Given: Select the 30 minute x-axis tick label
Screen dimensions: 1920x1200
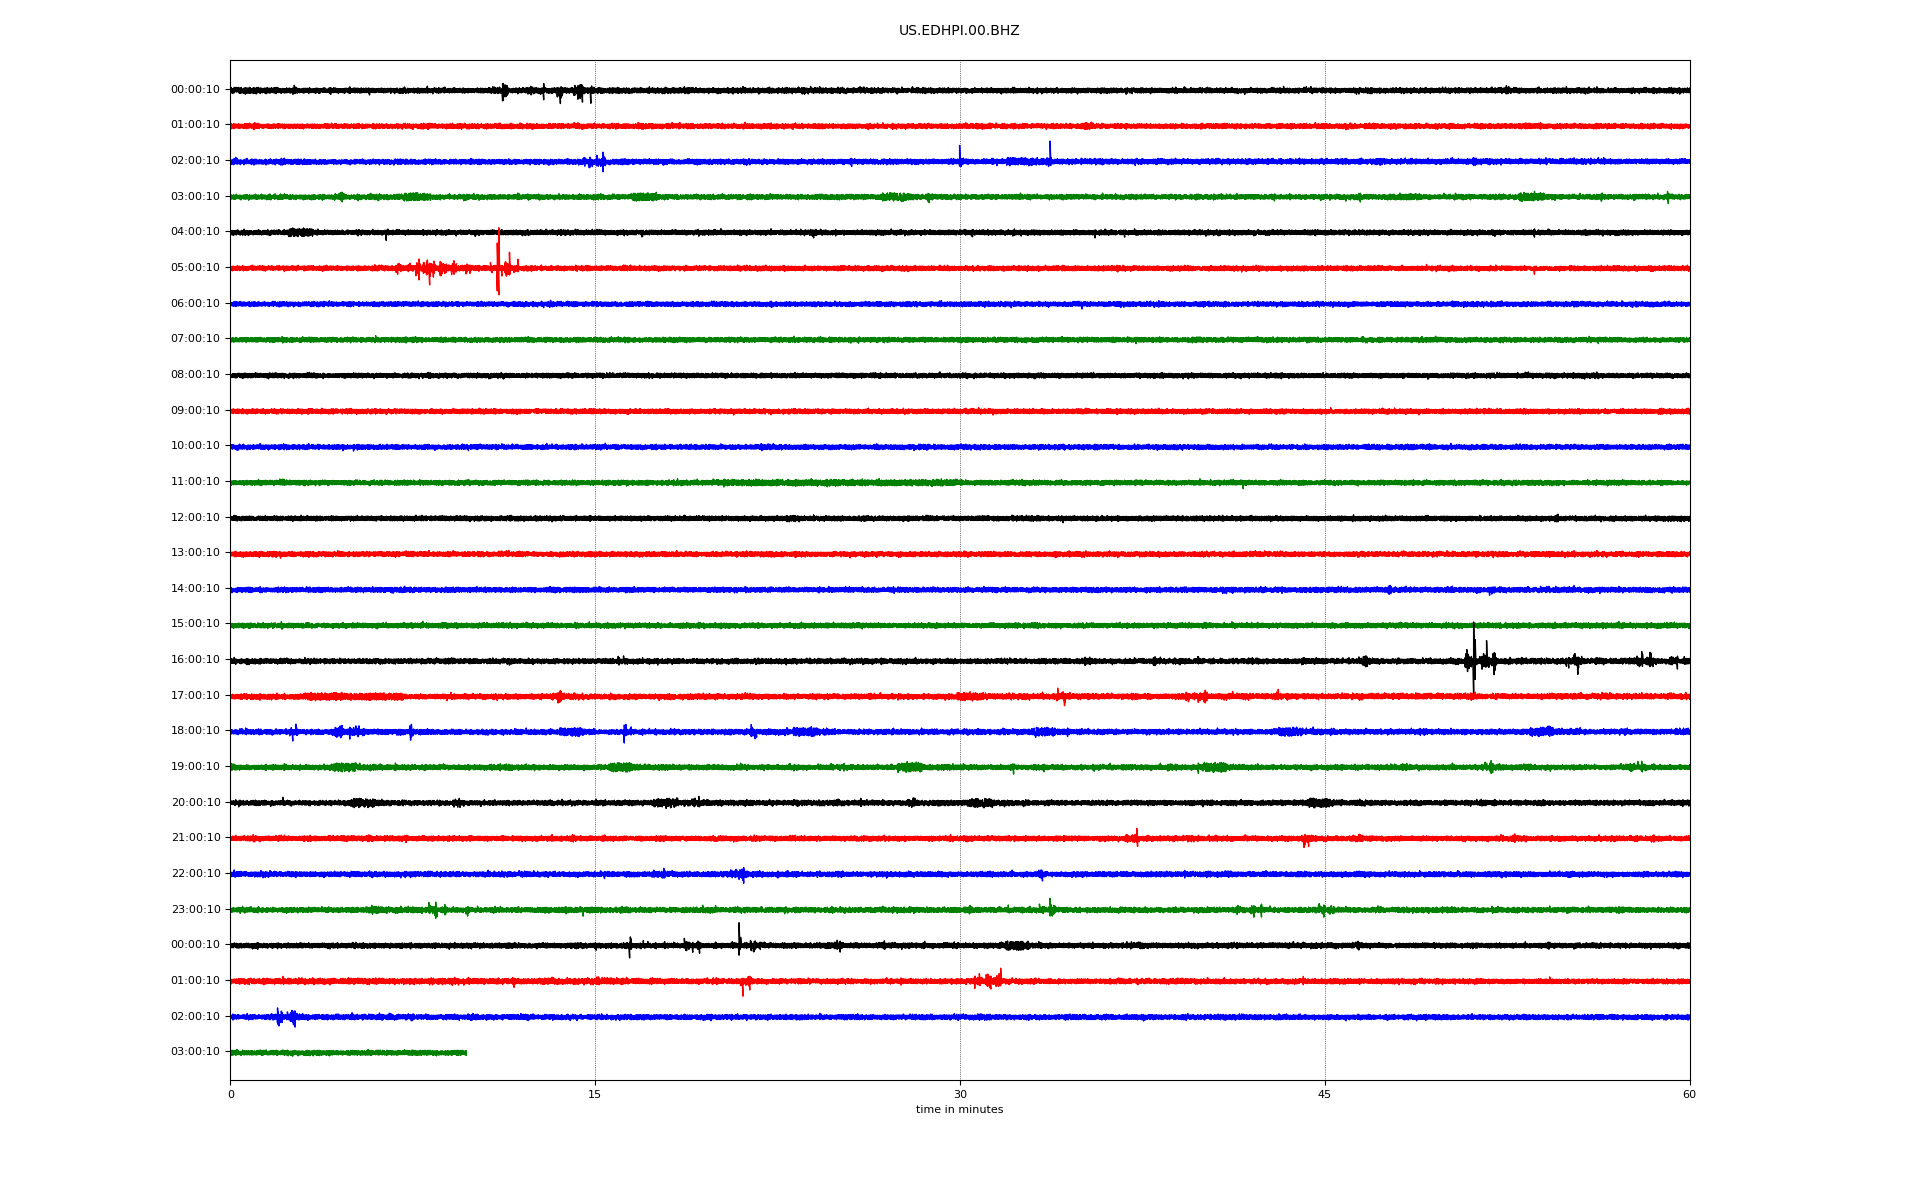Looking at the screenshot, I should coord(960,1095).
